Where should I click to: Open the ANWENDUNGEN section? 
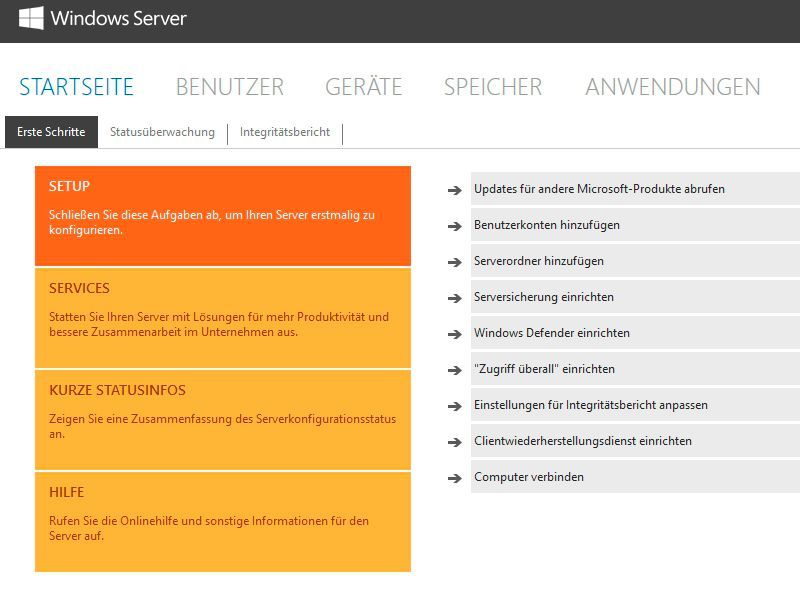tap(674, 87)
